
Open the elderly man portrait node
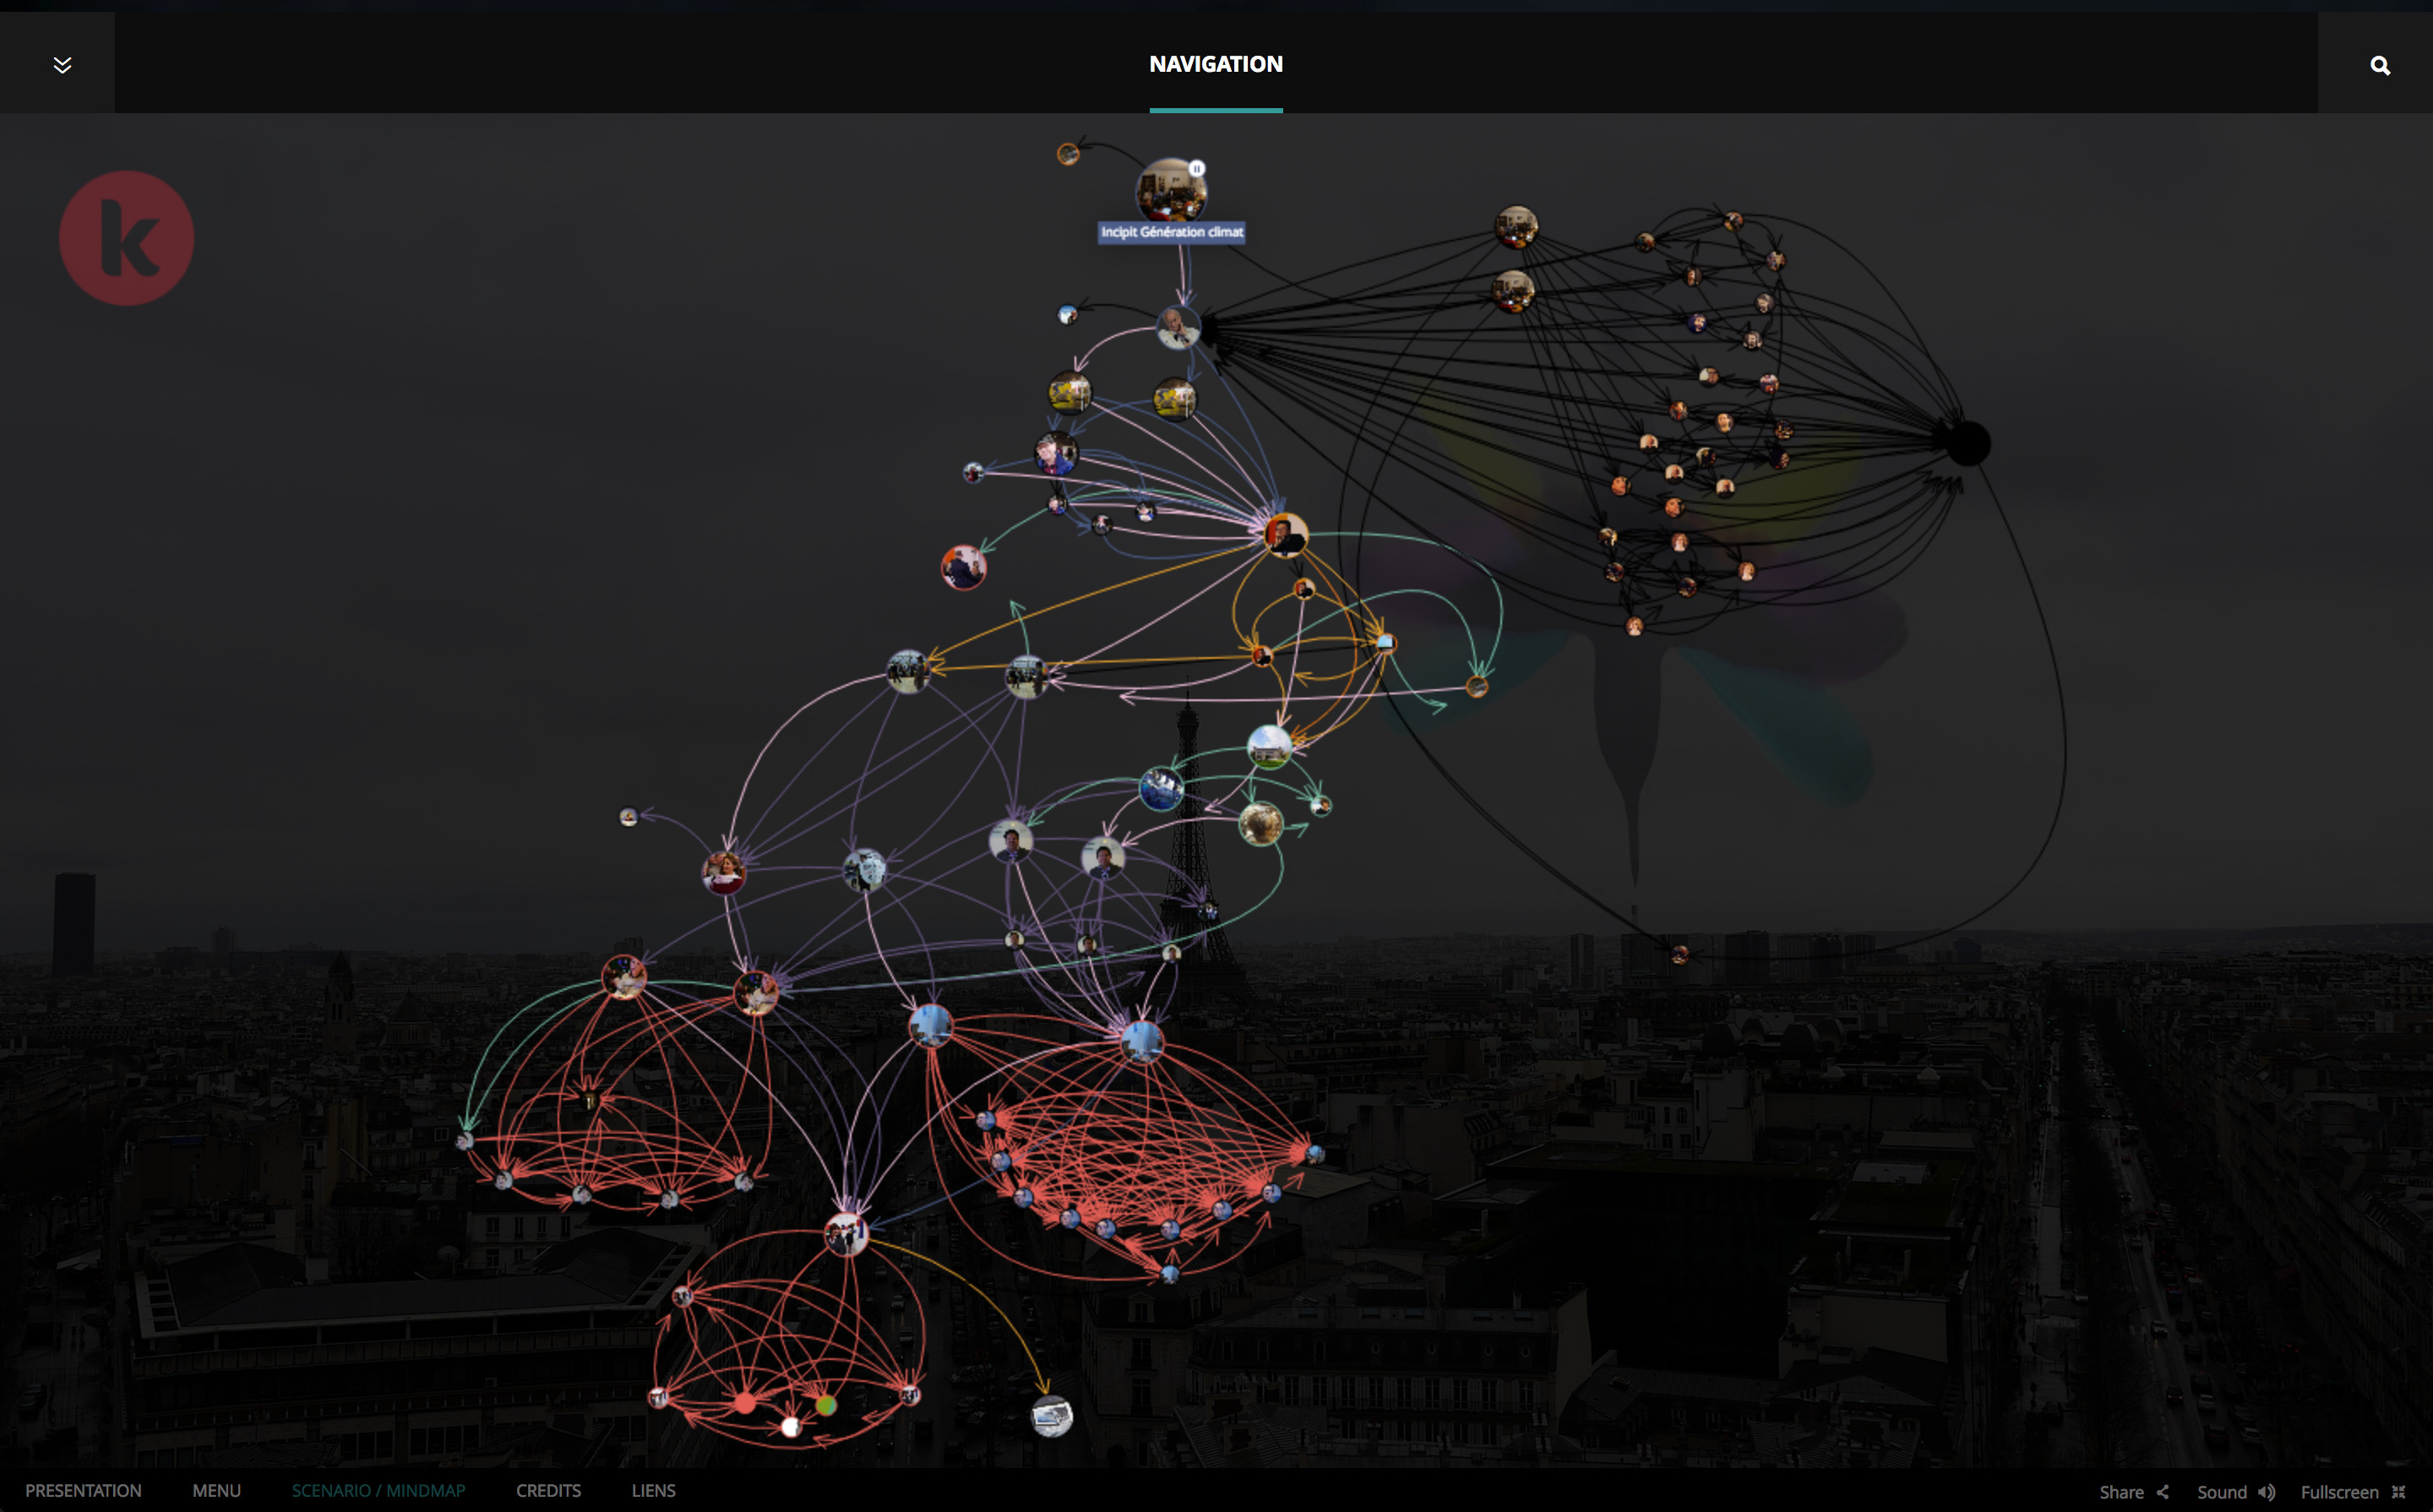click(x=1177, y=327)
